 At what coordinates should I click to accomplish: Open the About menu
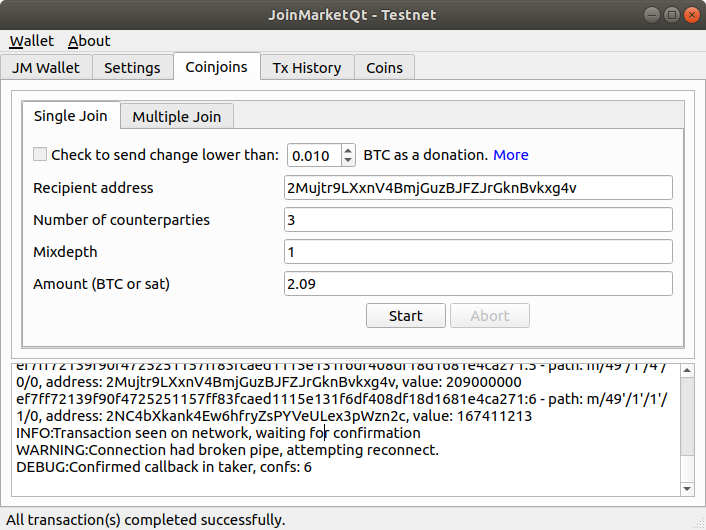89,41
